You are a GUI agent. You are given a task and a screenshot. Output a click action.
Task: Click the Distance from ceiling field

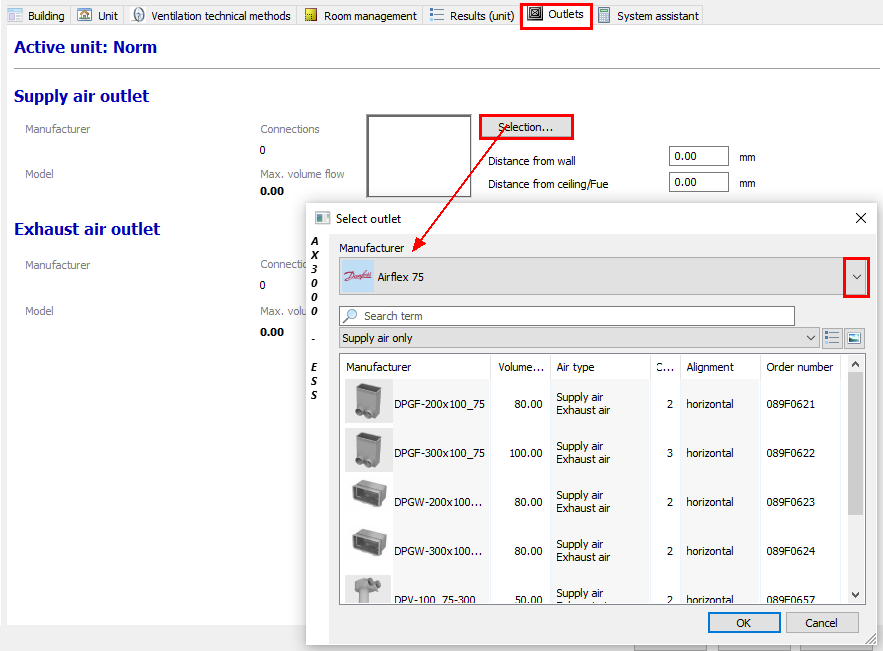coord(698,182)
